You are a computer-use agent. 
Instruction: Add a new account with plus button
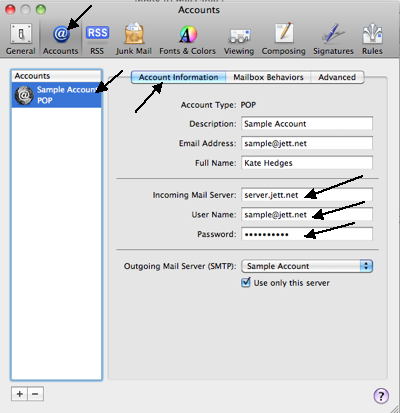[19, 394]
